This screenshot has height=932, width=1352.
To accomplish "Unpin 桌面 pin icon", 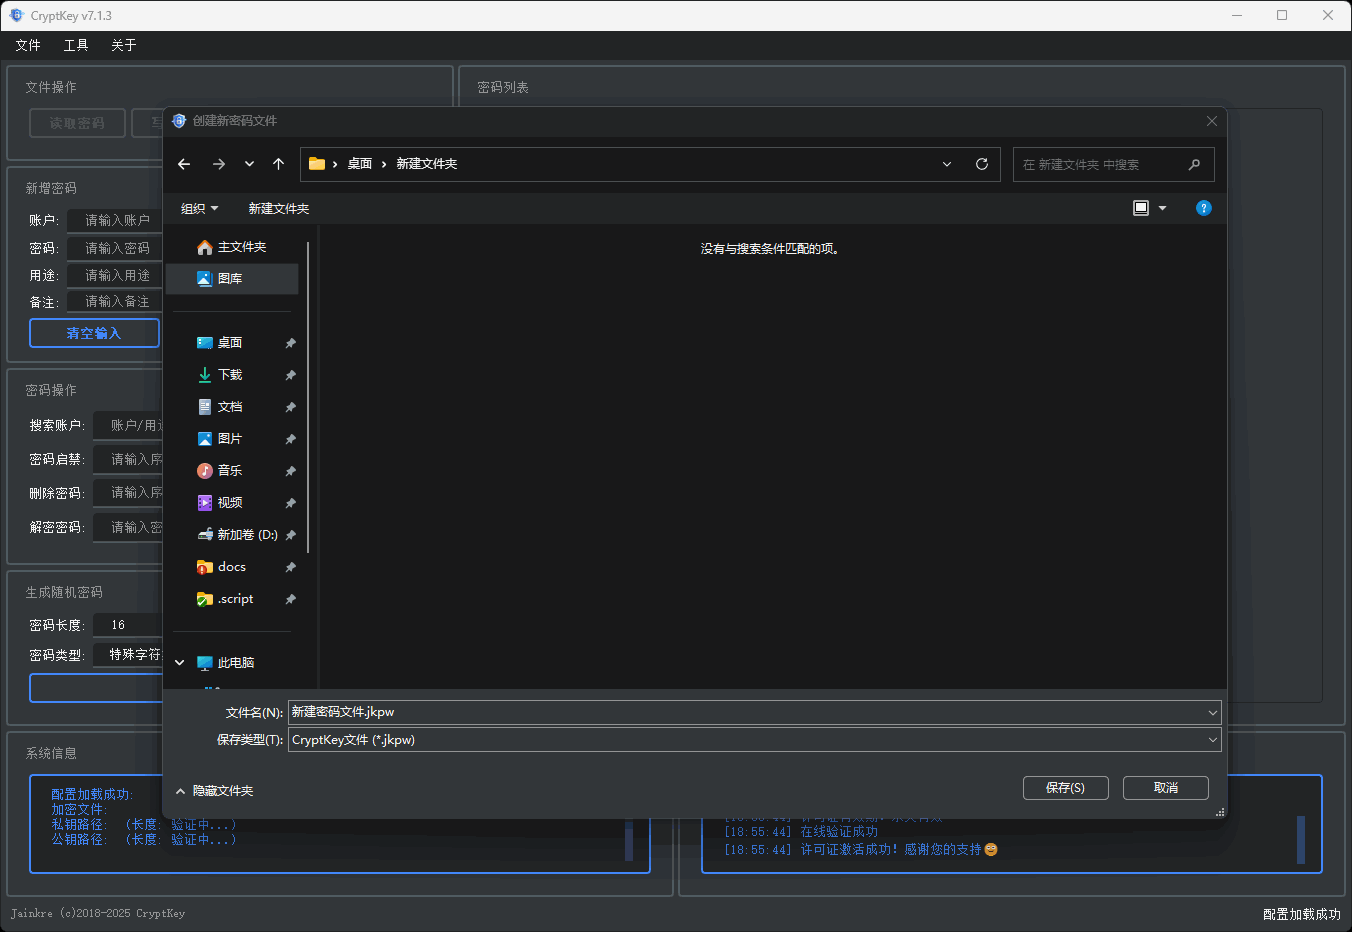I will pos(290,343).
